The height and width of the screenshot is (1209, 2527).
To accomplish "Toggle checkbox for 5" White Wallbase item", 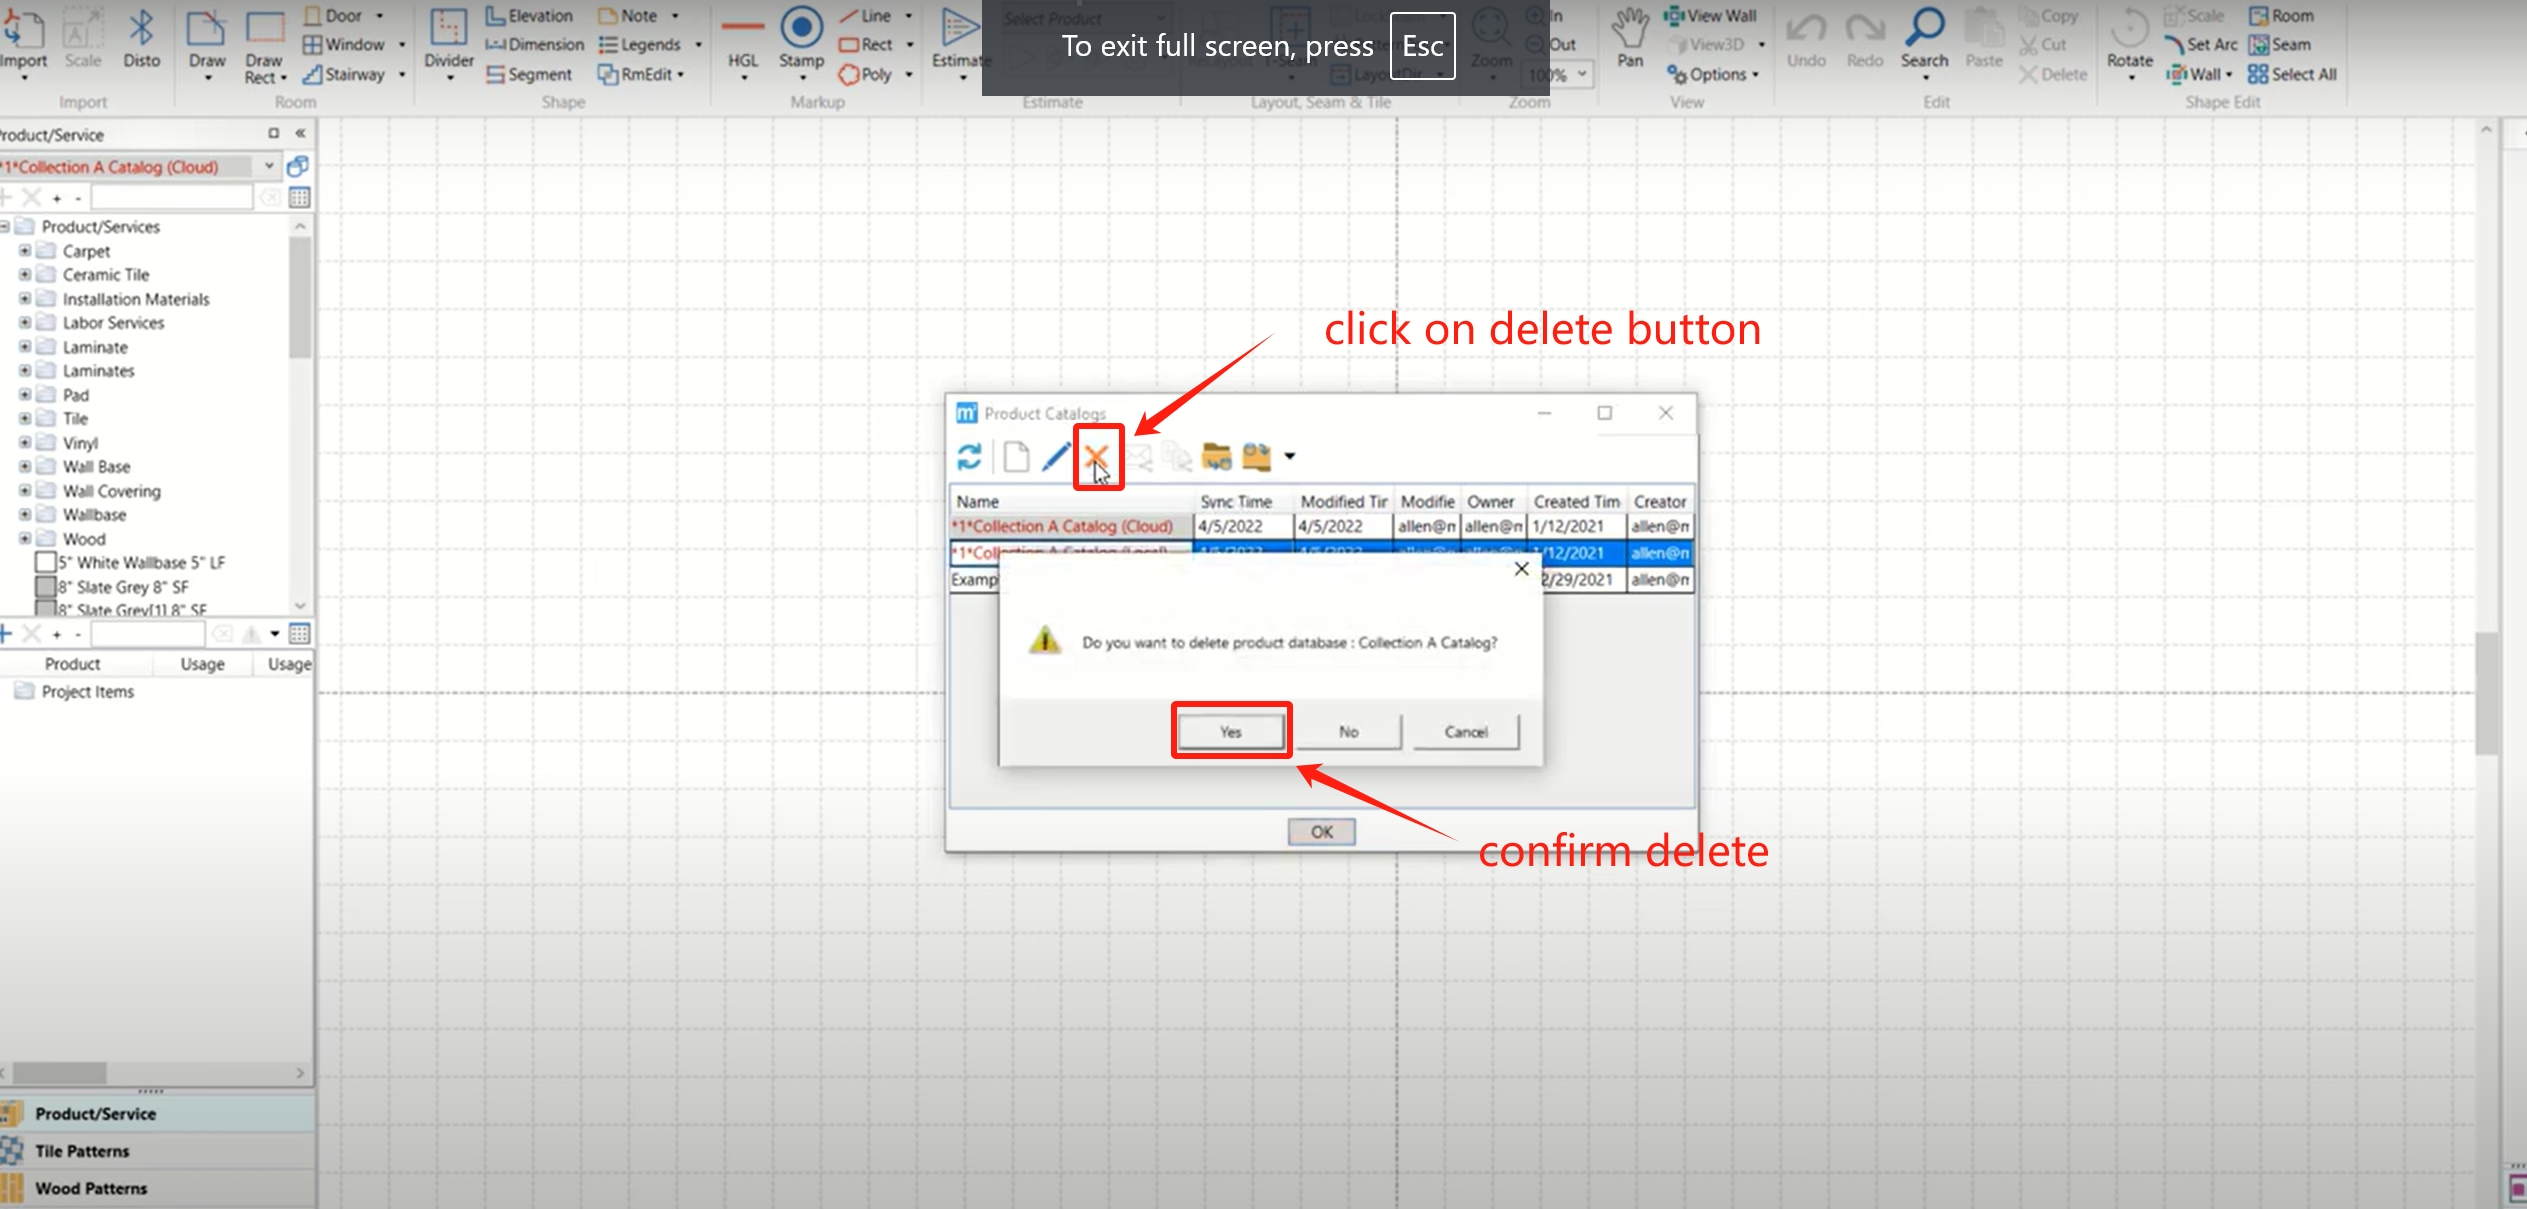I will point(45,562).
